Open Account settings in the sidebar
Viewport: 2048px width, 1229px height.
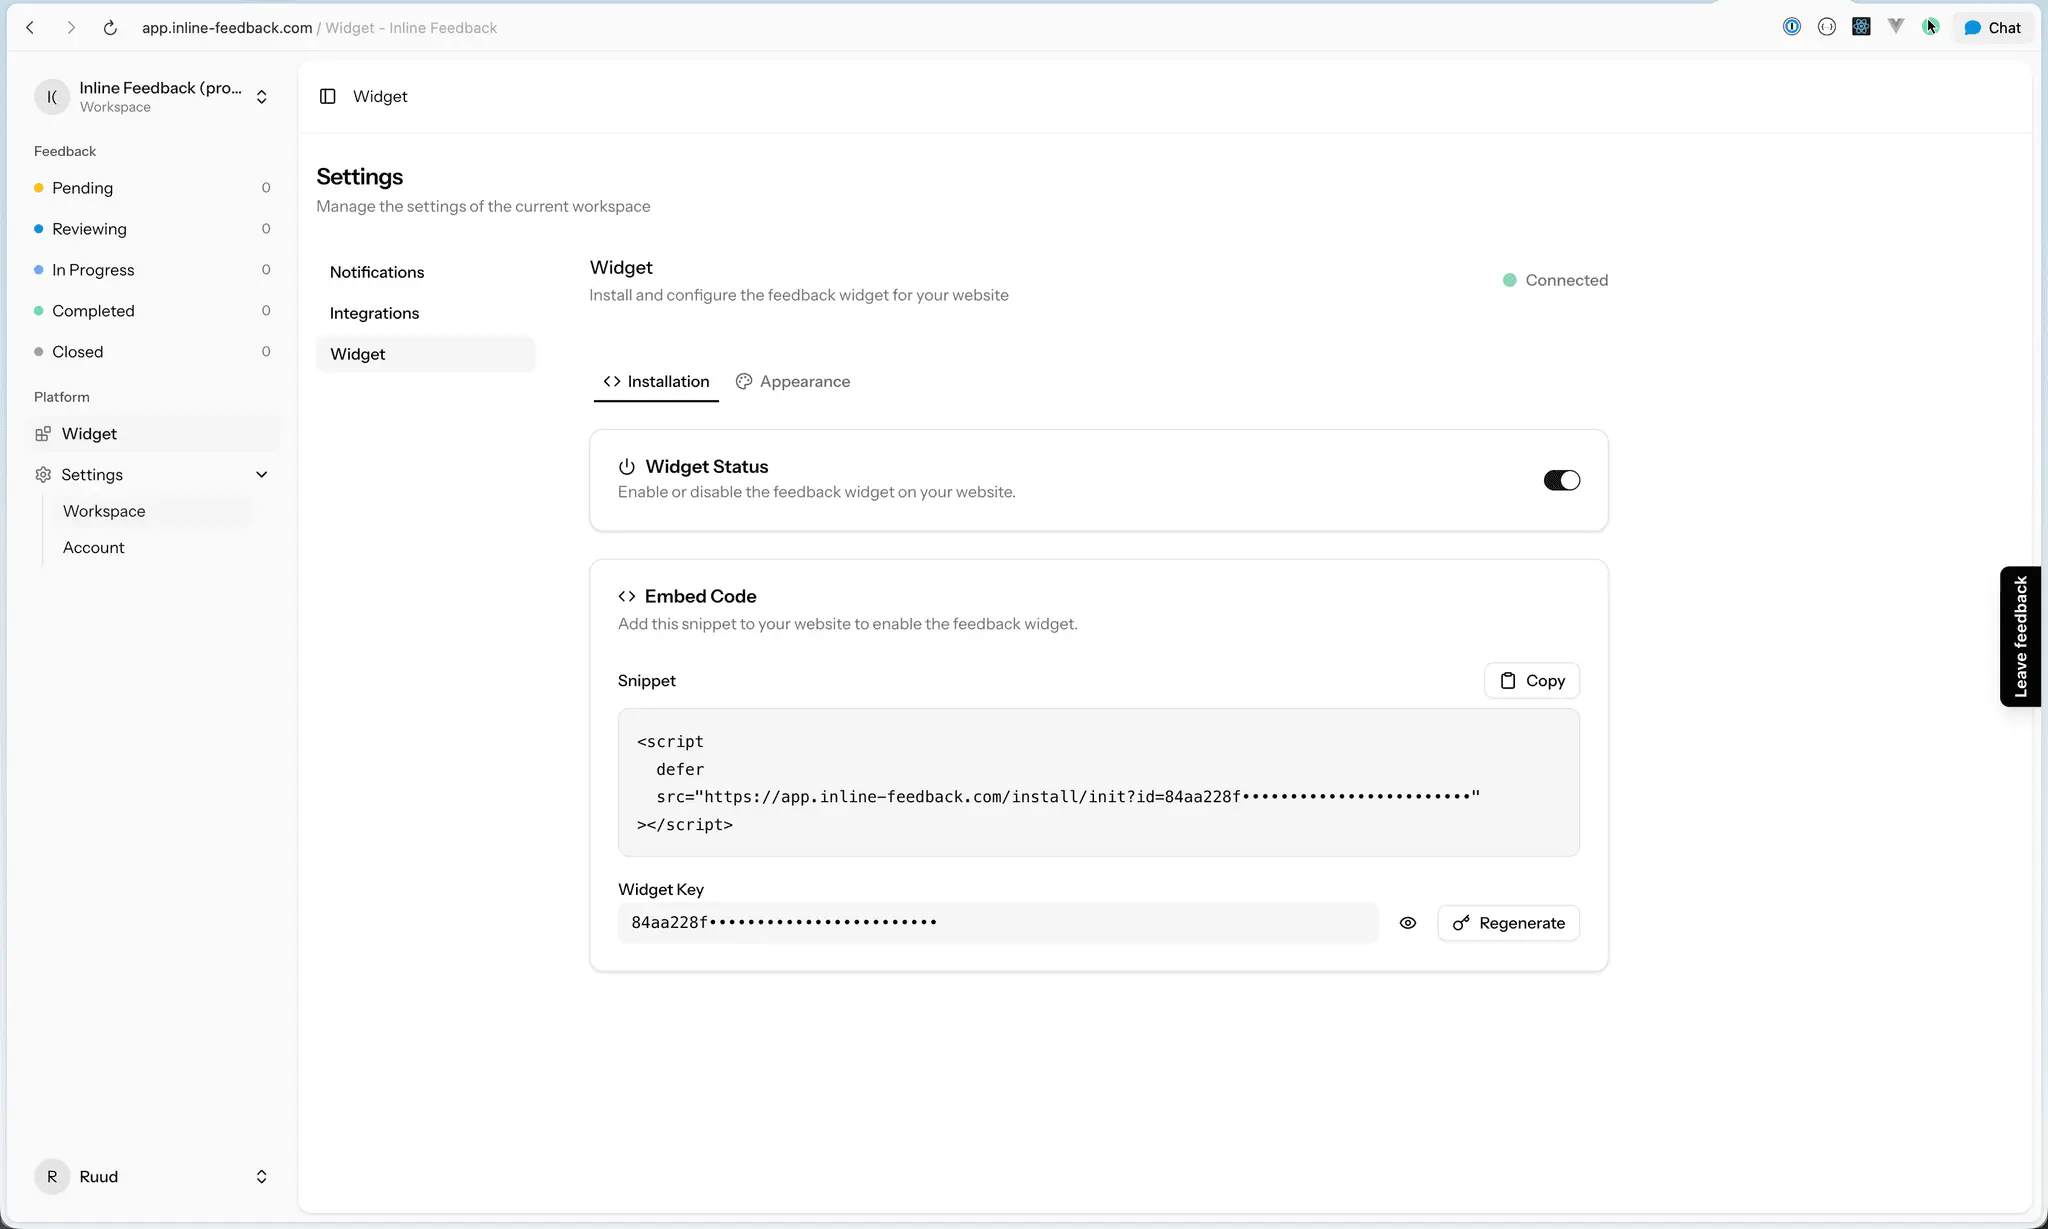click(150, 548)
